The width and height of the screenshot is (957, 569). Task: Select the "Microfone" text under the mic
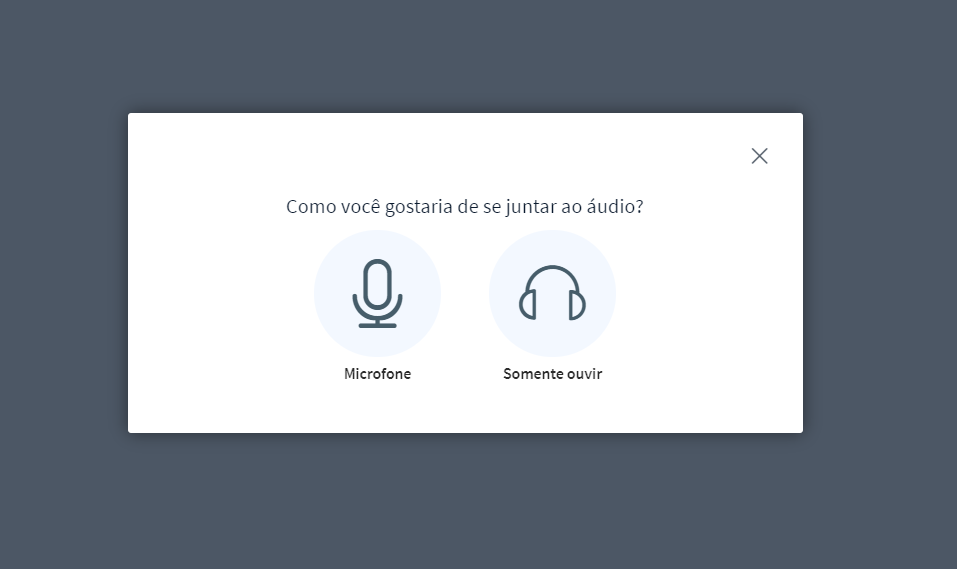coord(377,374)
